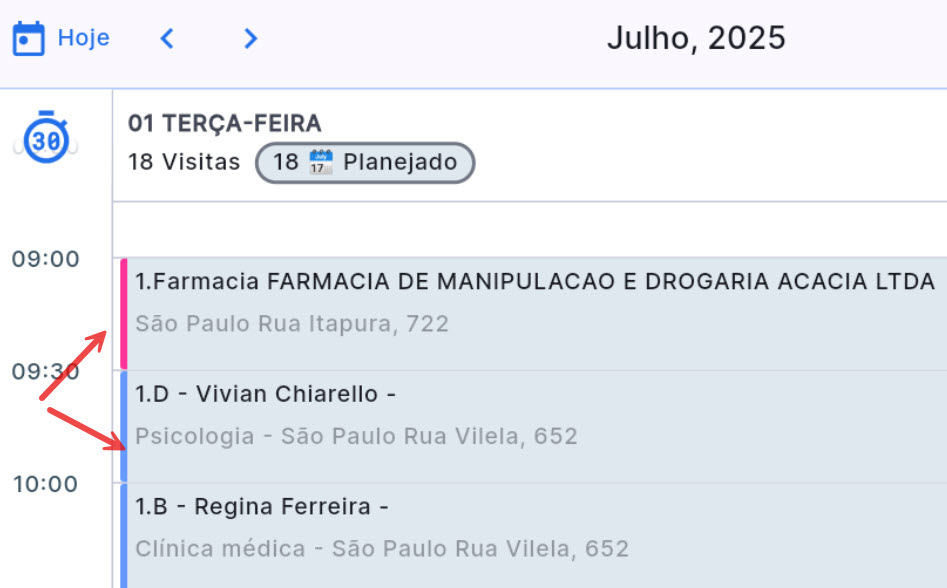The width and height of the screenshot is (947, 588).
Task: Click the small calendar icon in the Planejado chip
Action: [320, 162]
